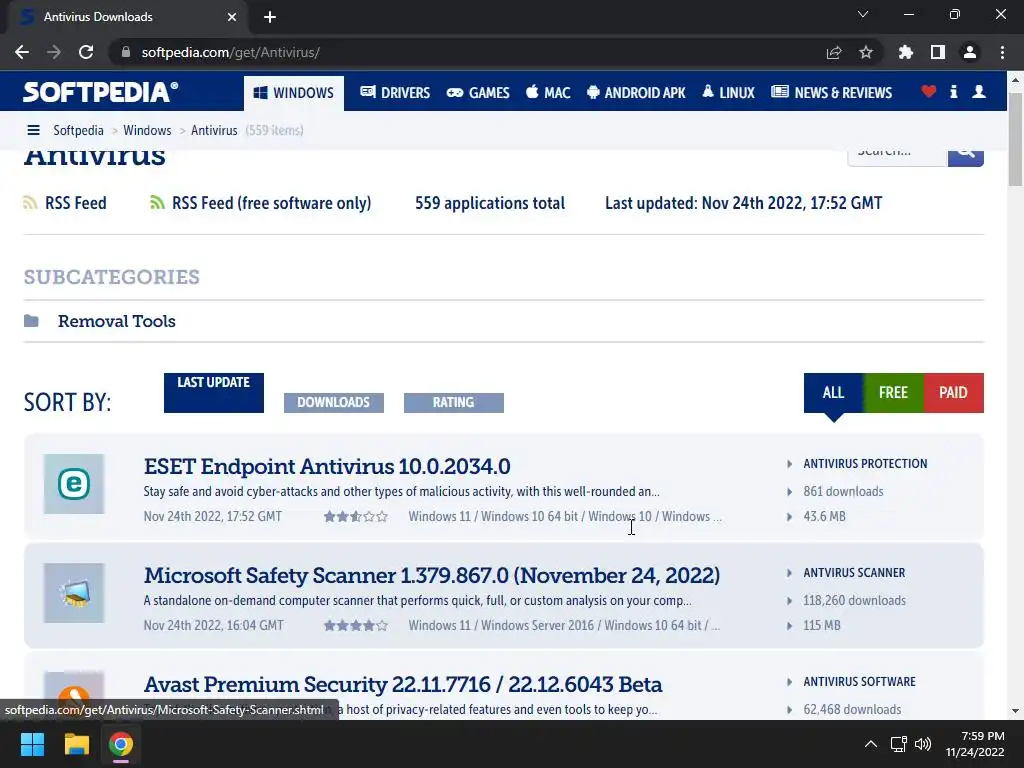
Task: Open the Chrome profile avatar icon
Action: (x=970, y=52)
